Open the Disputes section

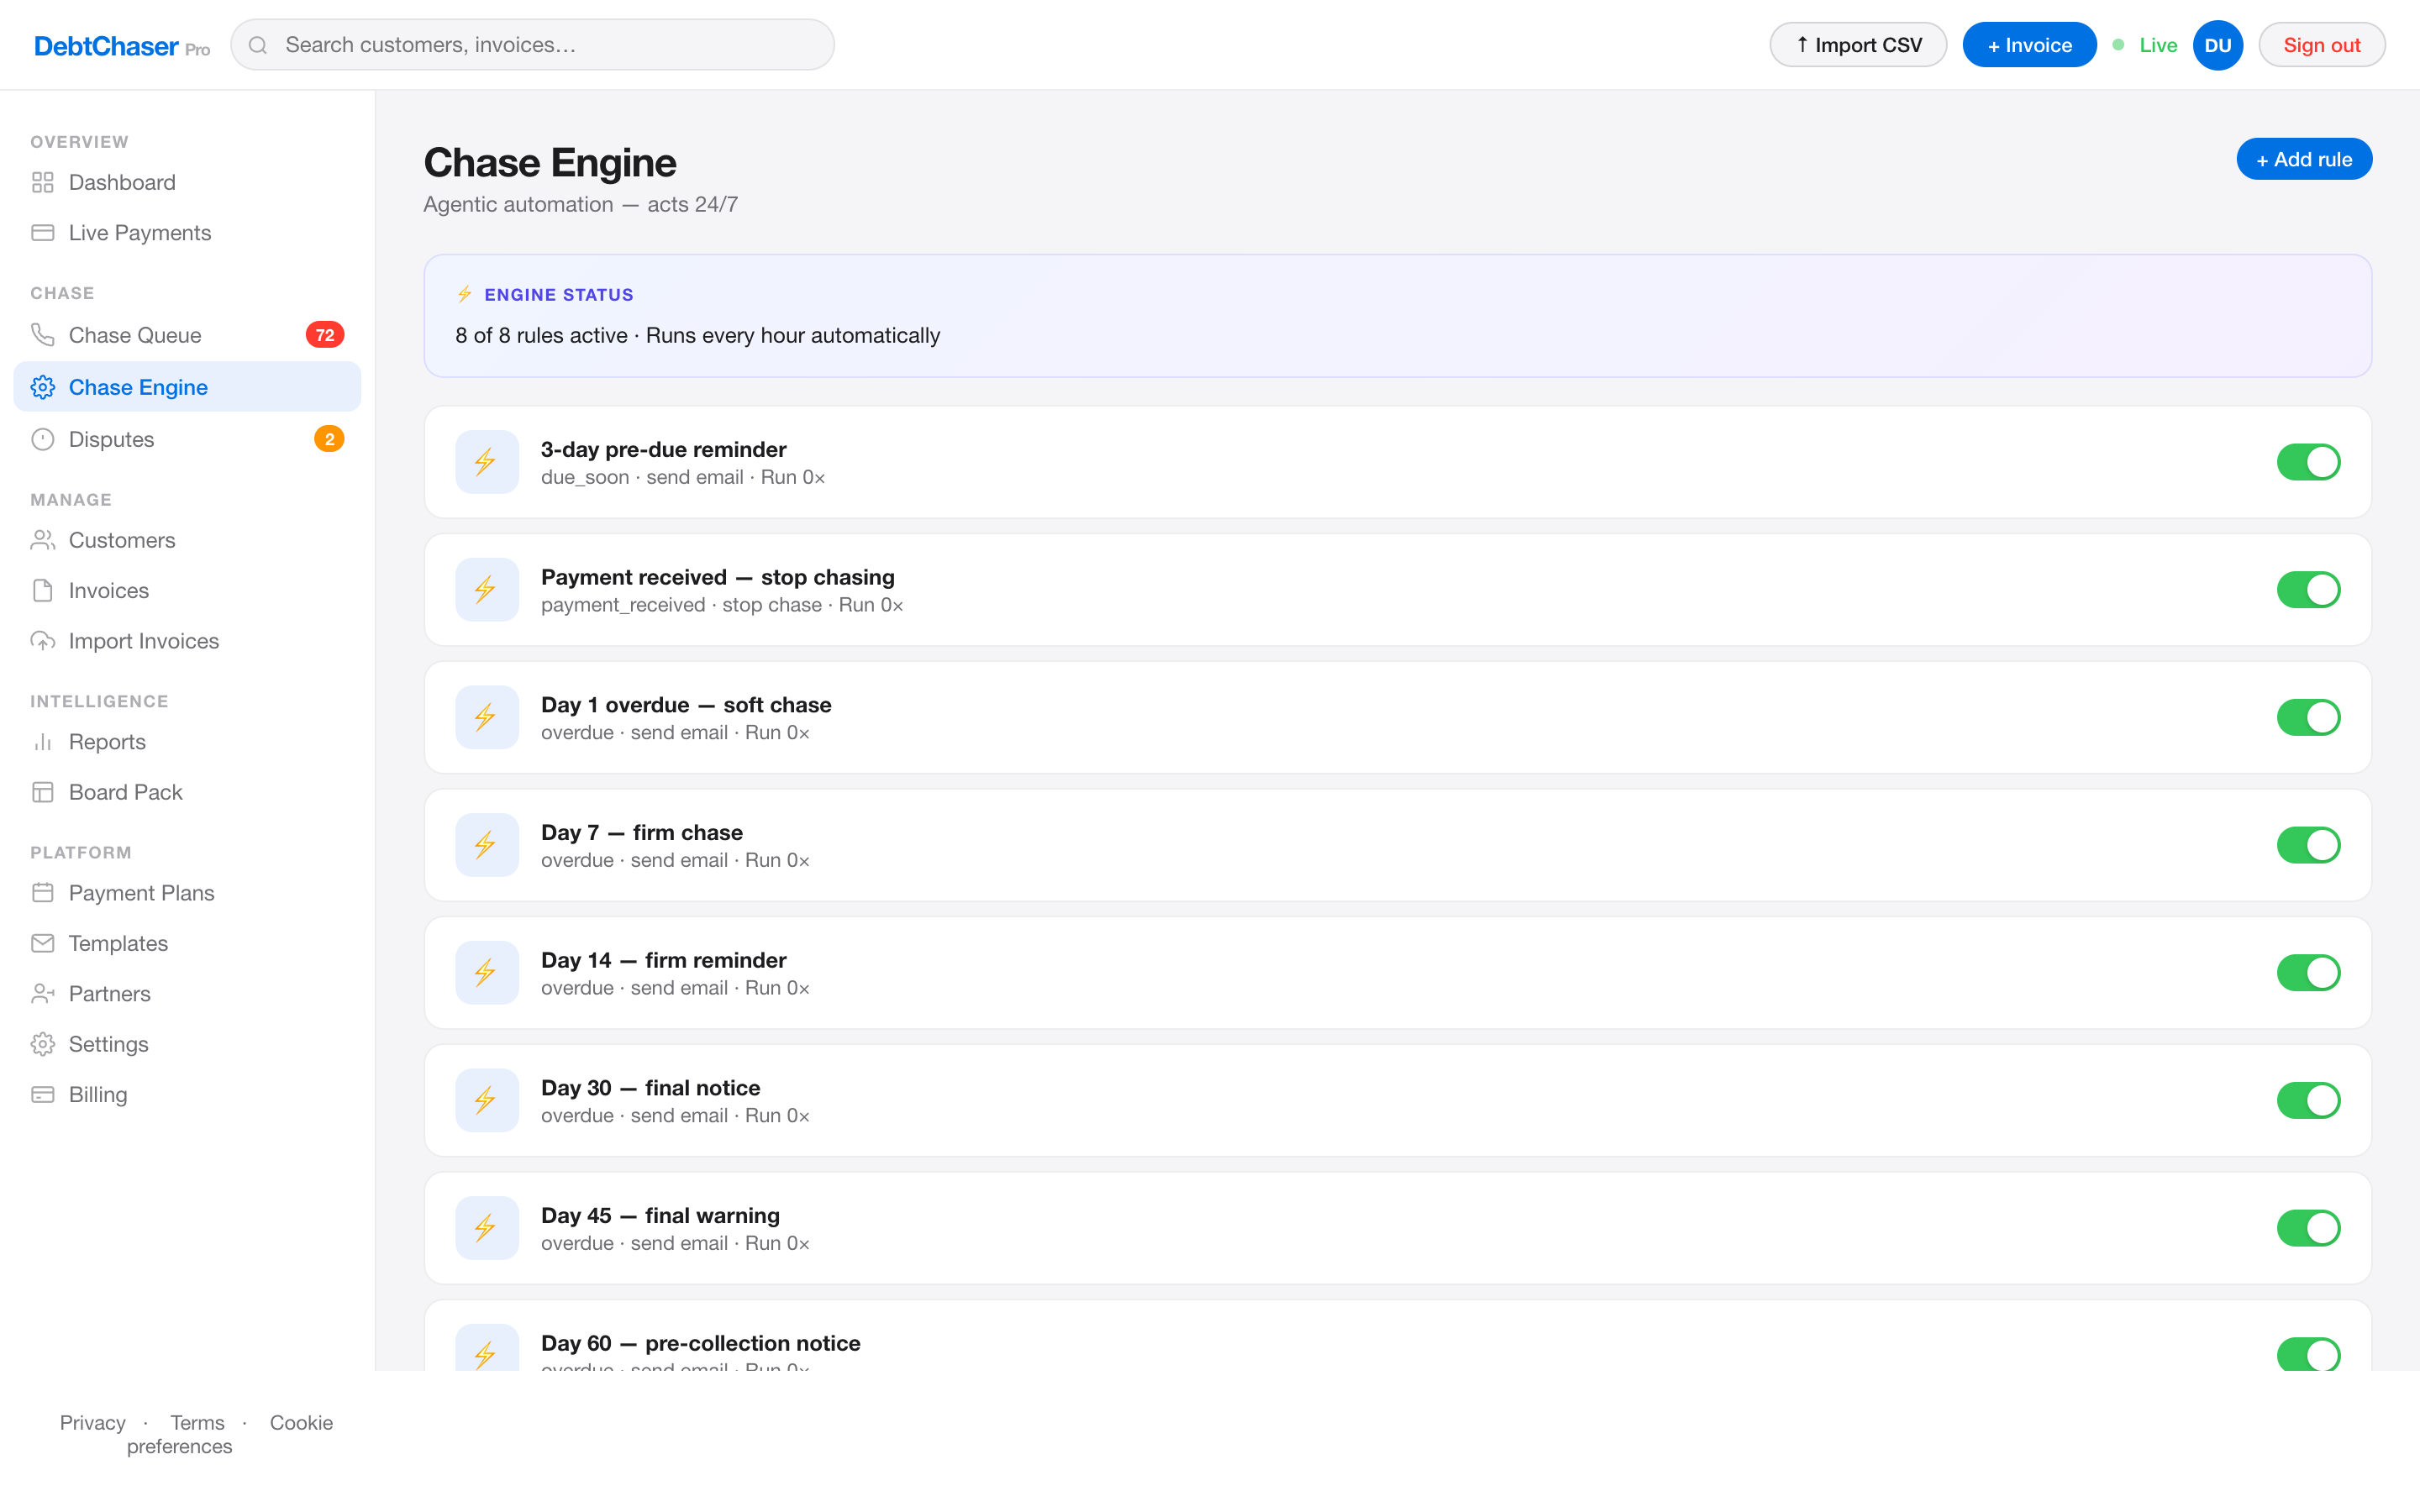187,439
